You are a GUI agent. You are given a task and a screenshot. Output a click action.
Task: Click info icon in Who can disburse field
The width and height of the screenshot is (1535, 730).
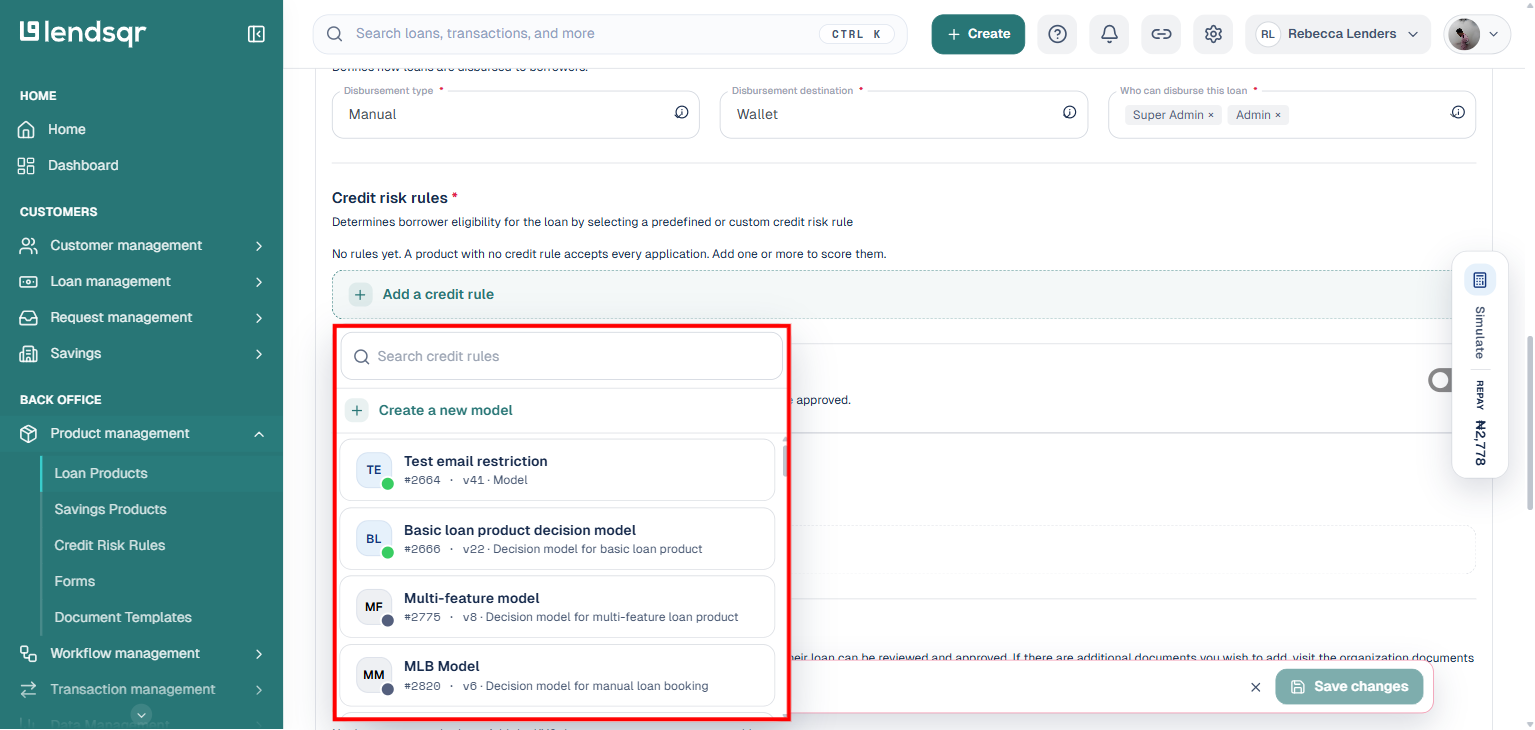pos(1457,113)
